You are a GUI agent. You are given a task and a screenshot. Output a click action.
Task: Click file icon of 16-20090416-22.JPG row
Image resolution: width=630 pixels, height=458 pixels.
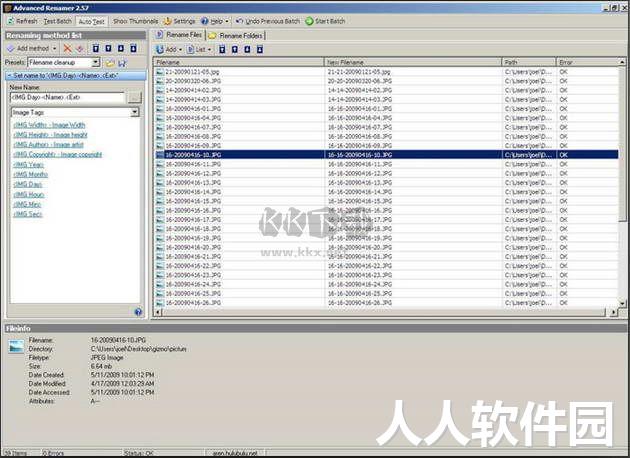click(x=160, y=266)
